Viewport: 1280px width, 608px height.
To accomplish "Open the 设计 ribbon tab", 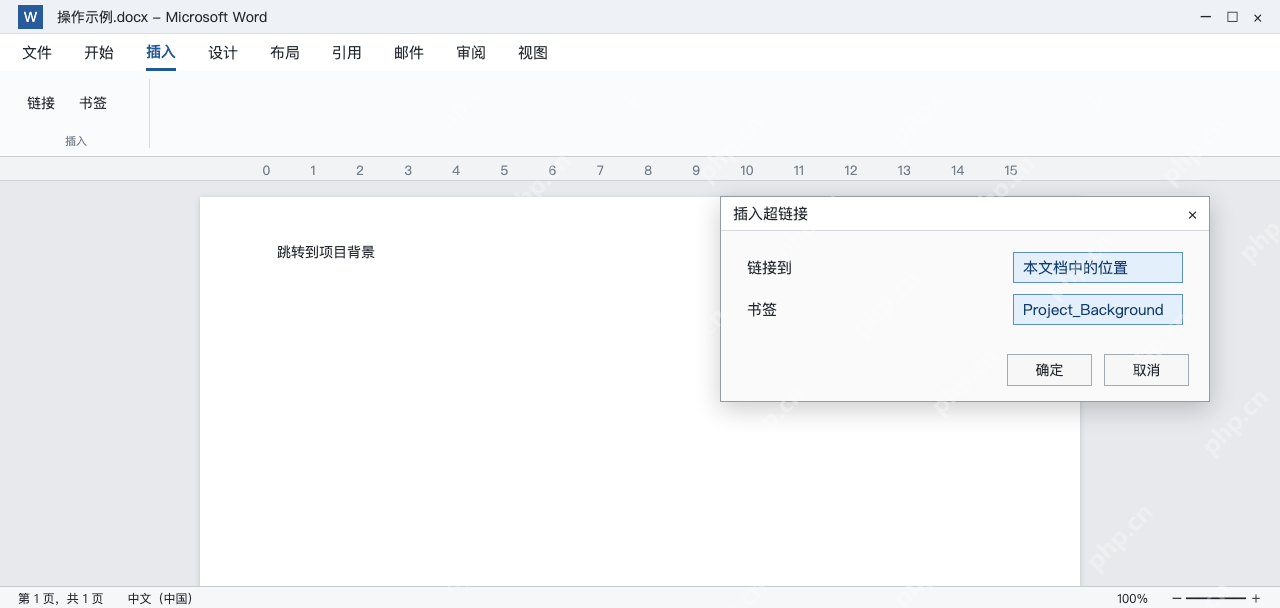I will click(x=223, y=53).
